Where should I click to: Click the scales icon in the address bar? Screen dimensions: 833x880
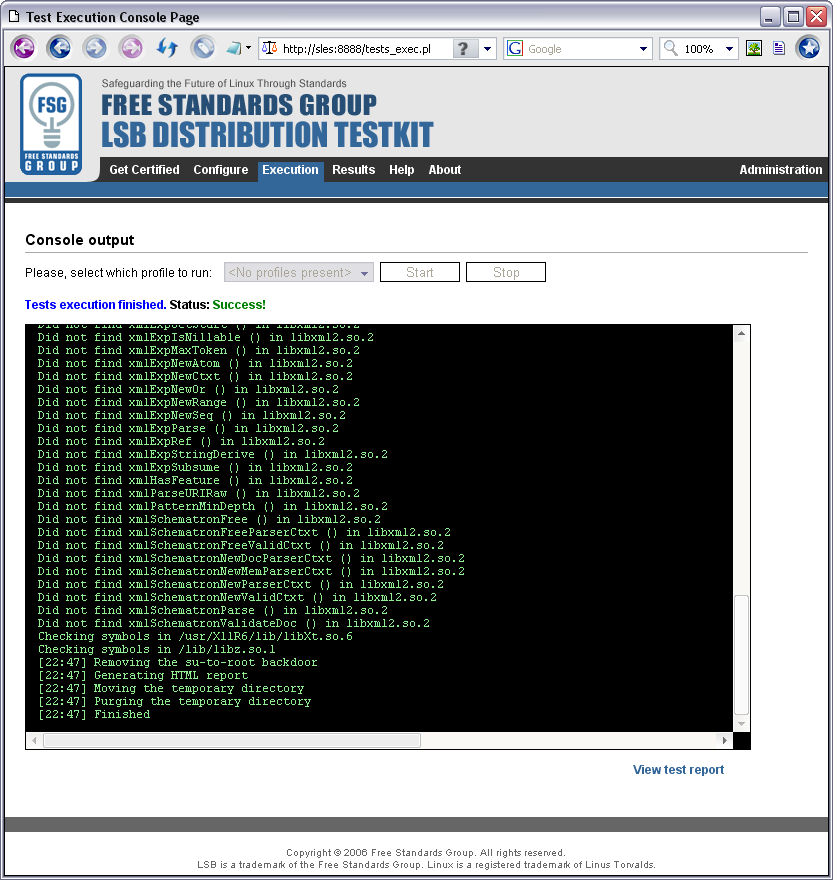pos(269,48)
